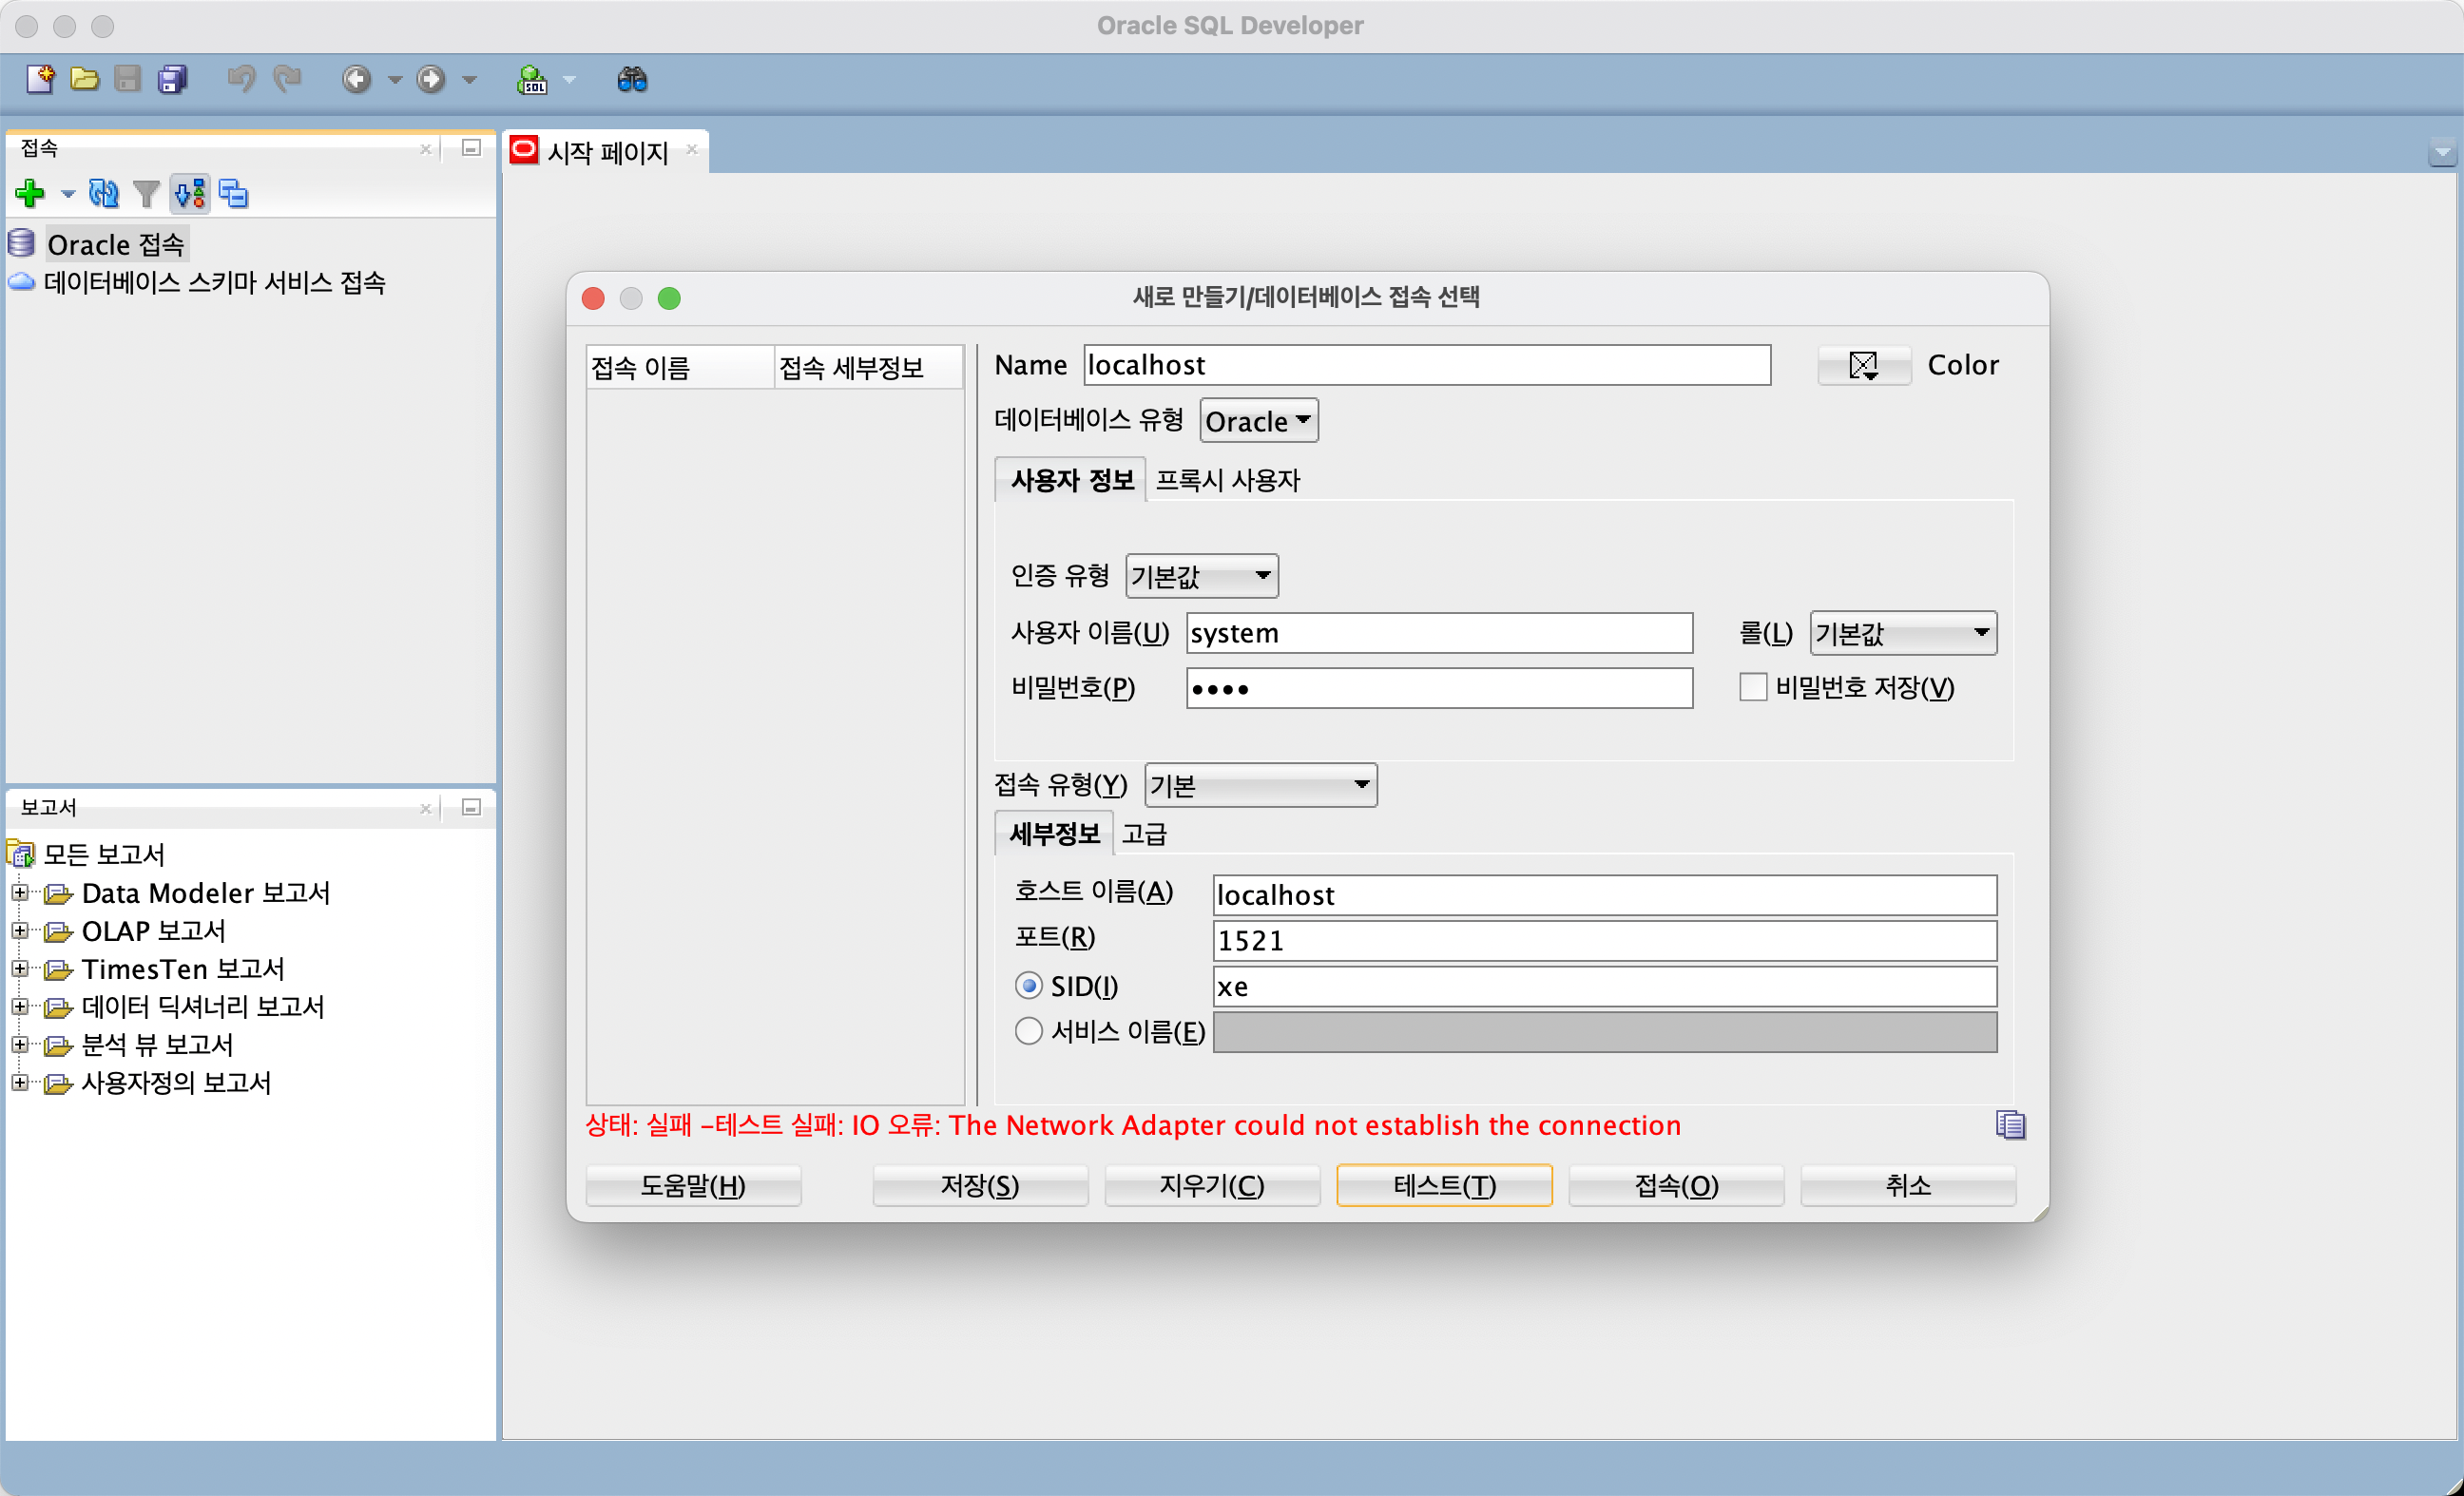Click the 접속(O) button
The image size is (2464, 1496).
click(x=1676, y=1185)
